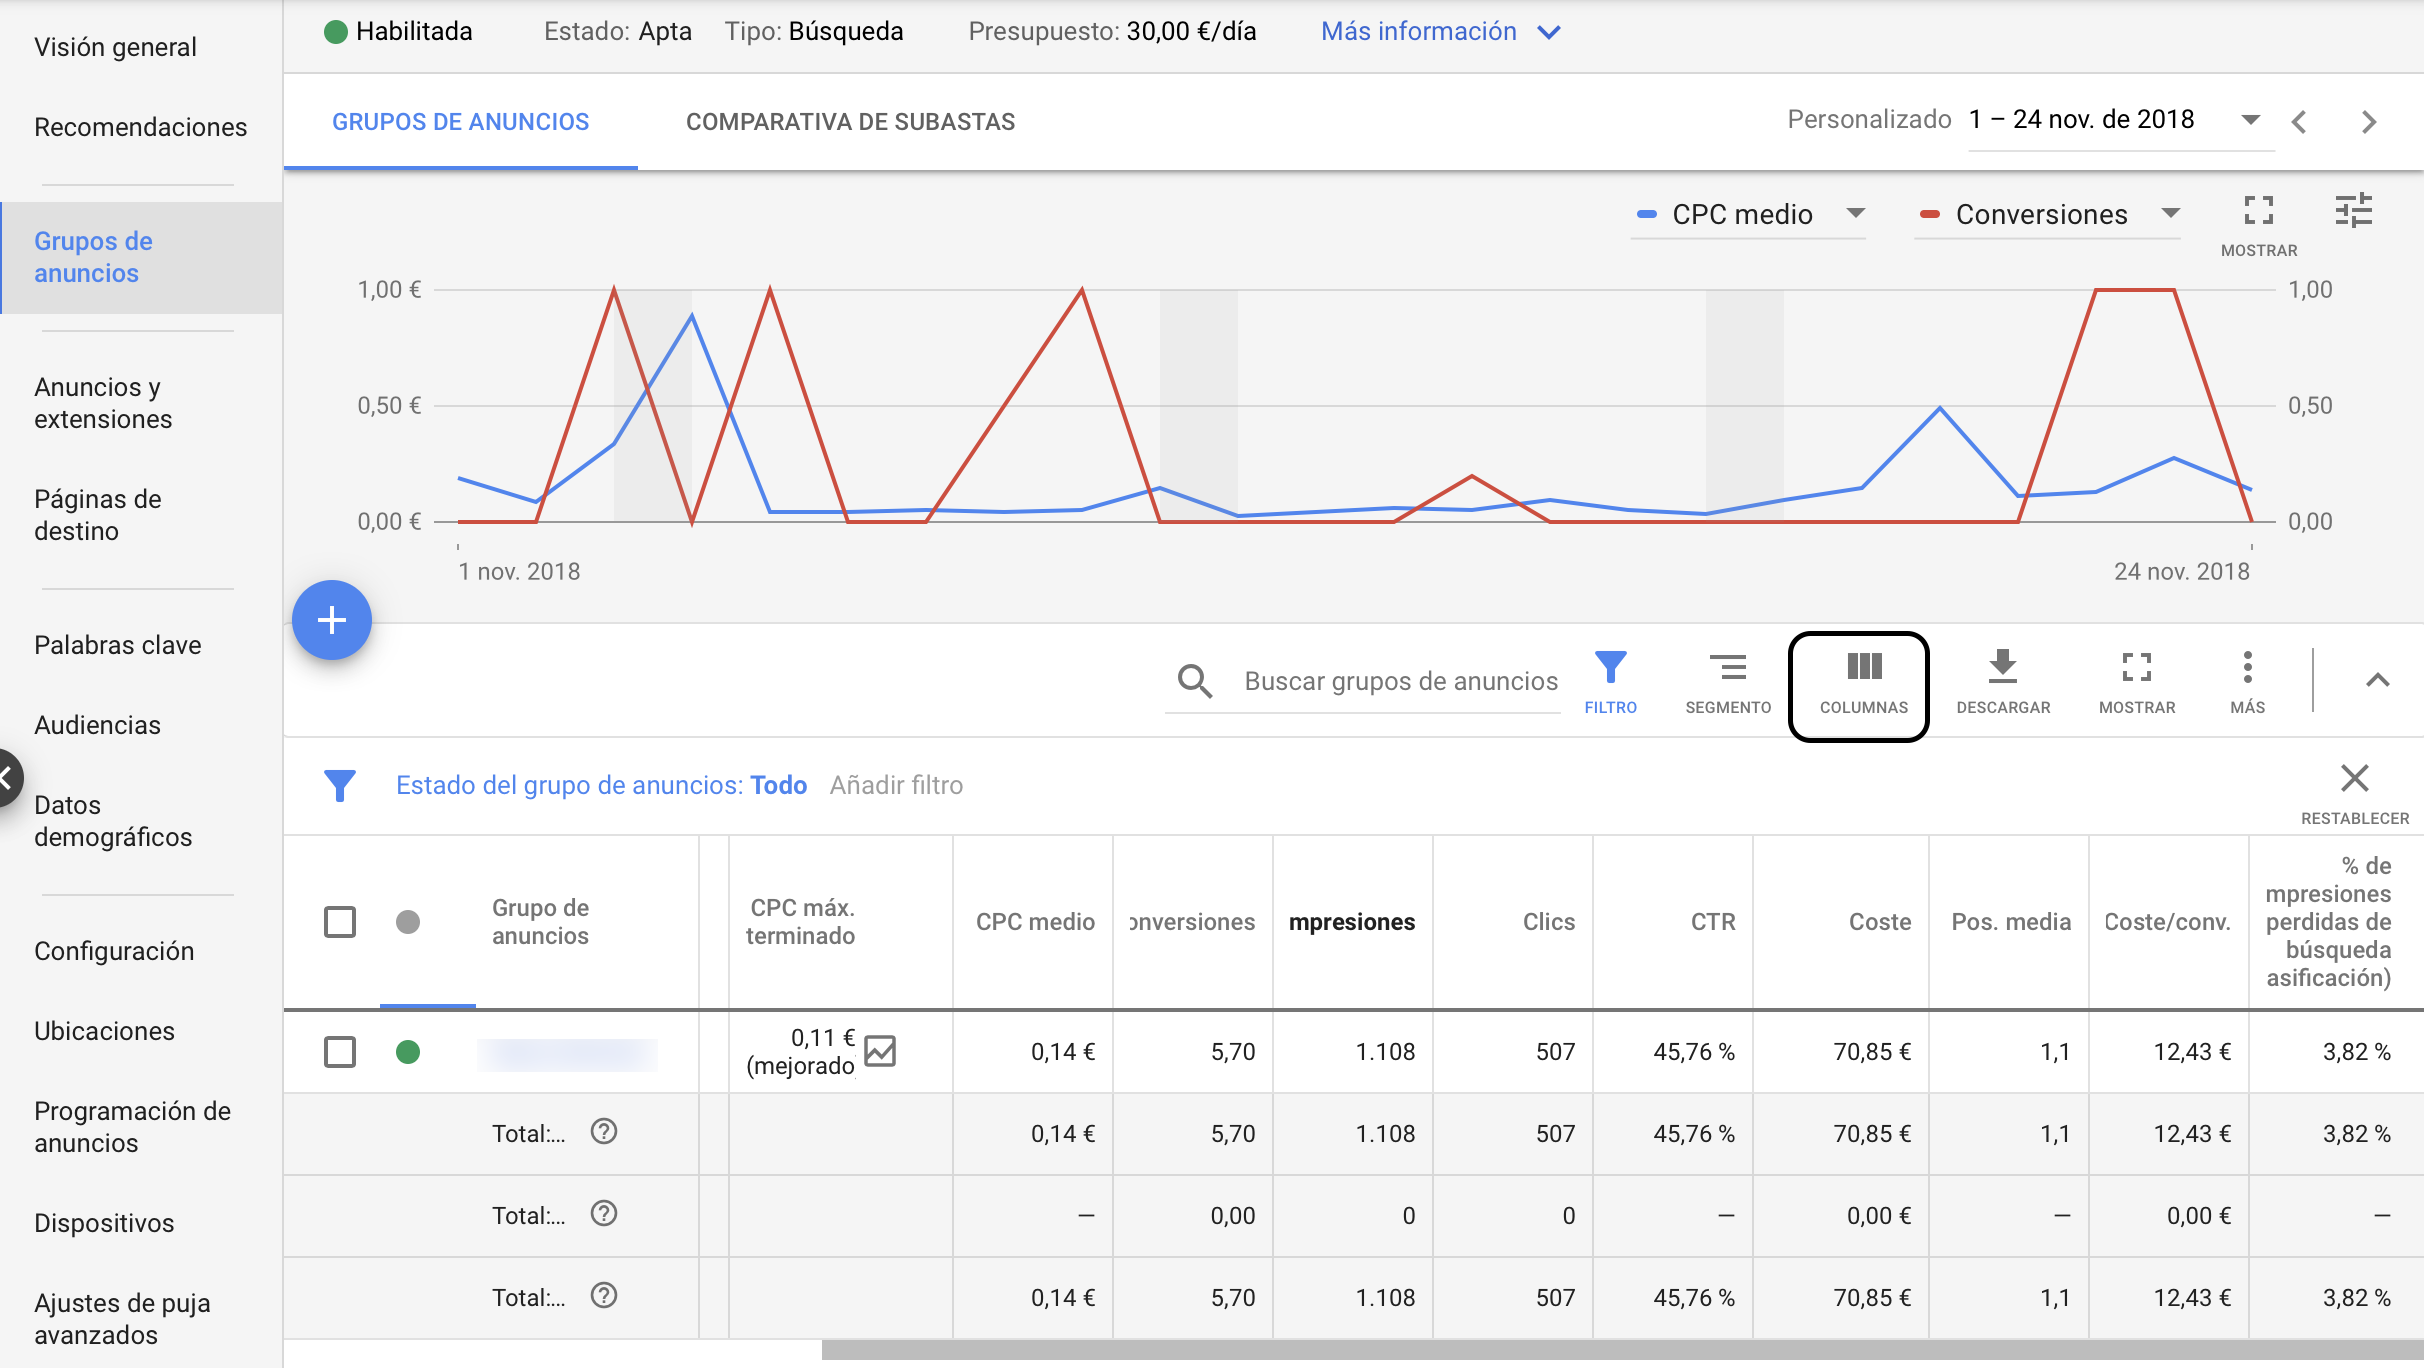Sort by Clics column header
The height and width of the screenshot is (1368, 2424).
point(1549,922)
